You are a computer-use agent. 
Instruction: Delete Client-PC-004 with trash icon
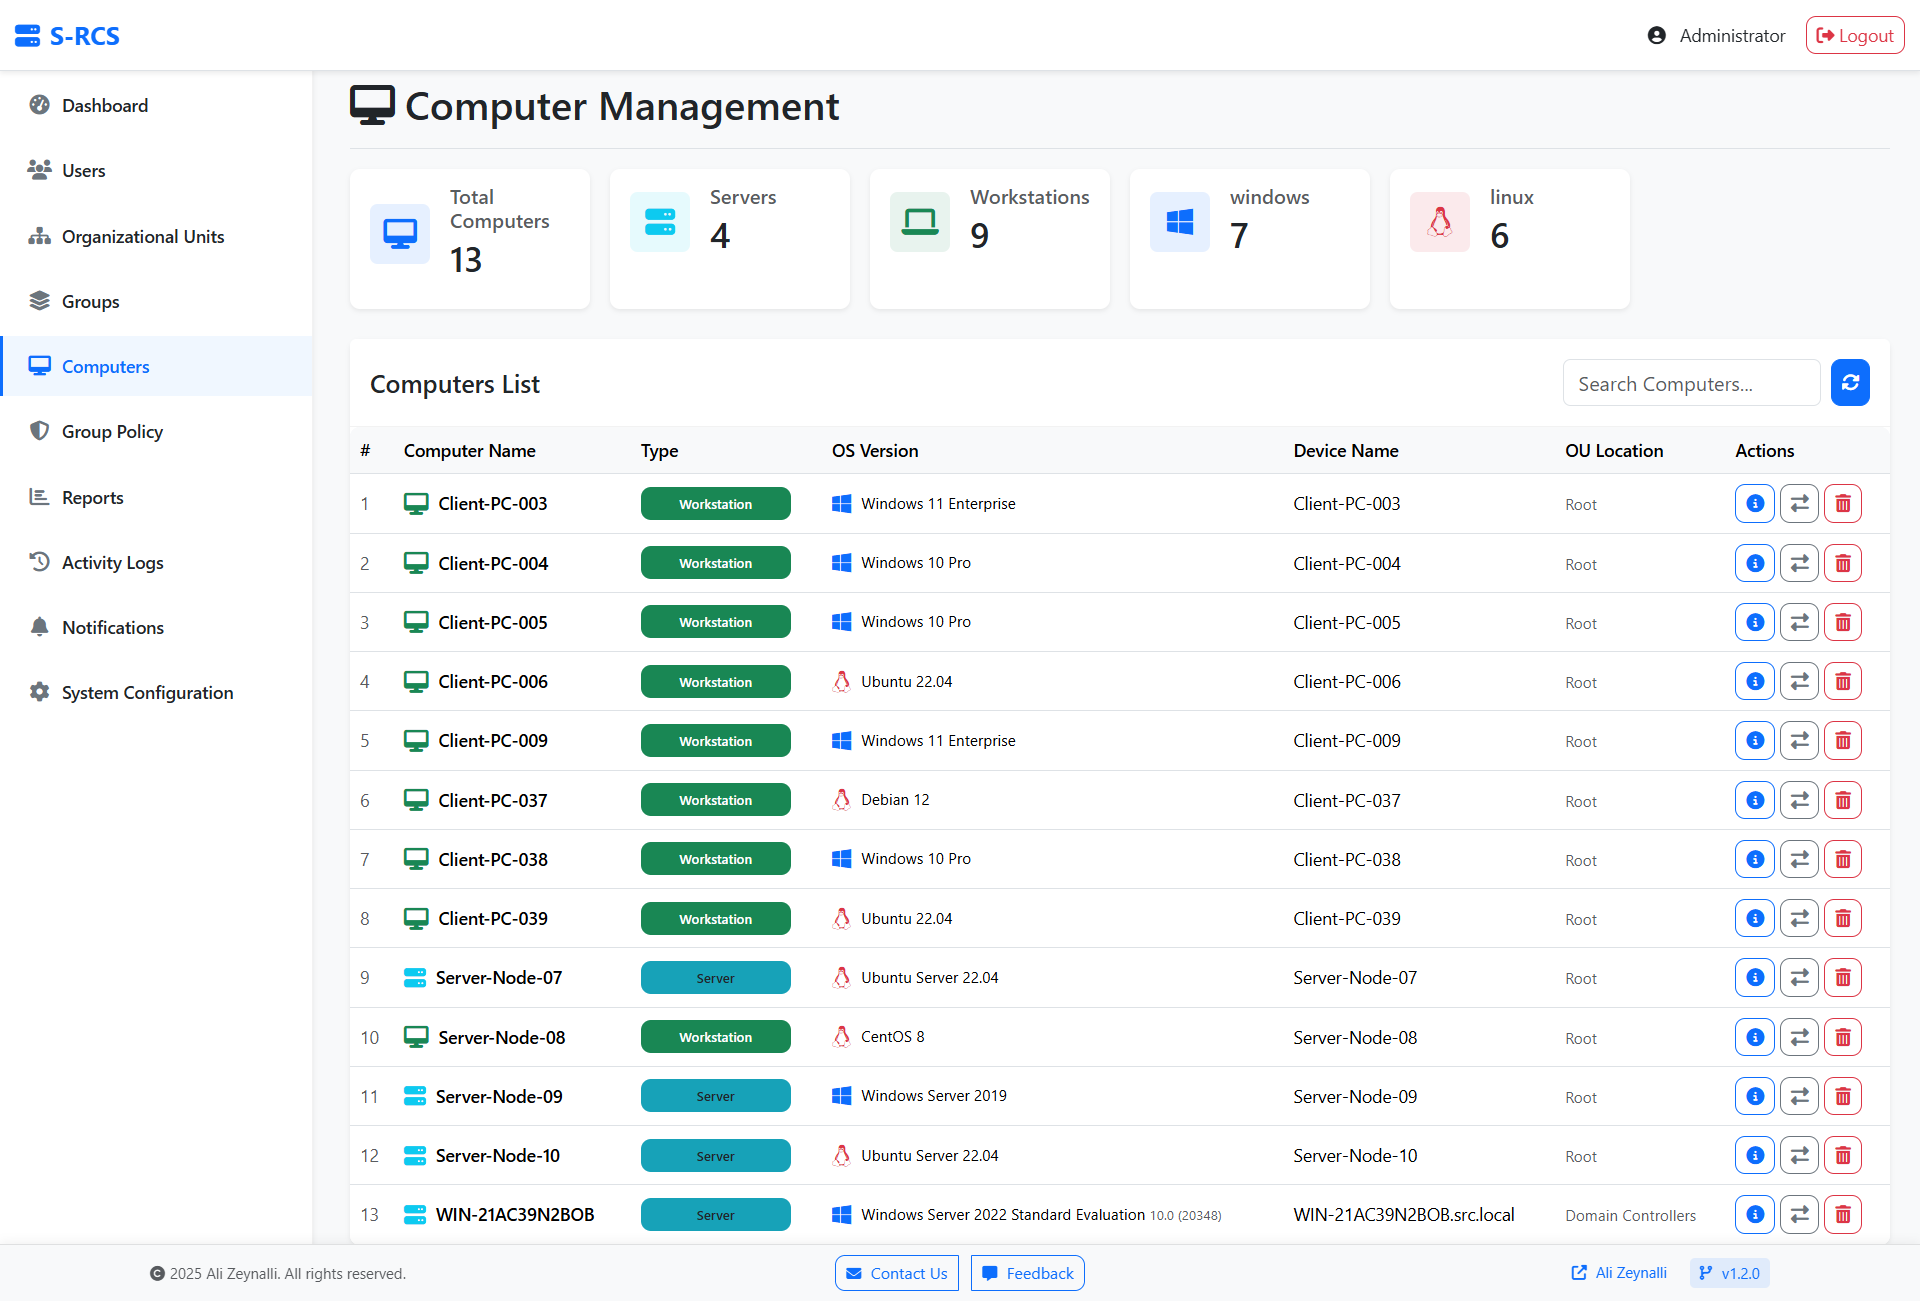pyautogui.click(x=1842, y=563)
